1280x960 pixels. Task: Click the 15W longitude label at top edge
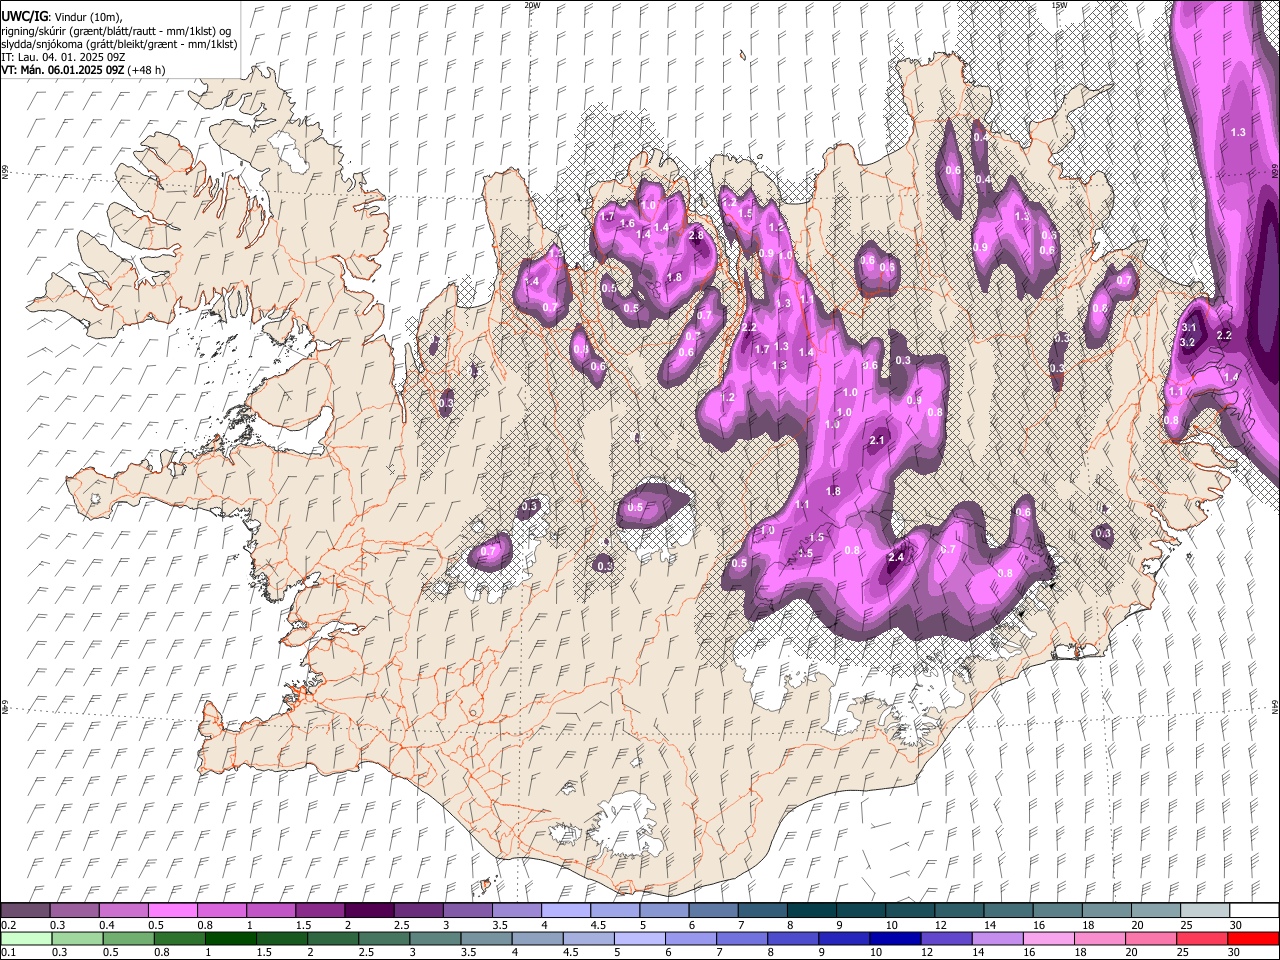[x=1059, y=4]
